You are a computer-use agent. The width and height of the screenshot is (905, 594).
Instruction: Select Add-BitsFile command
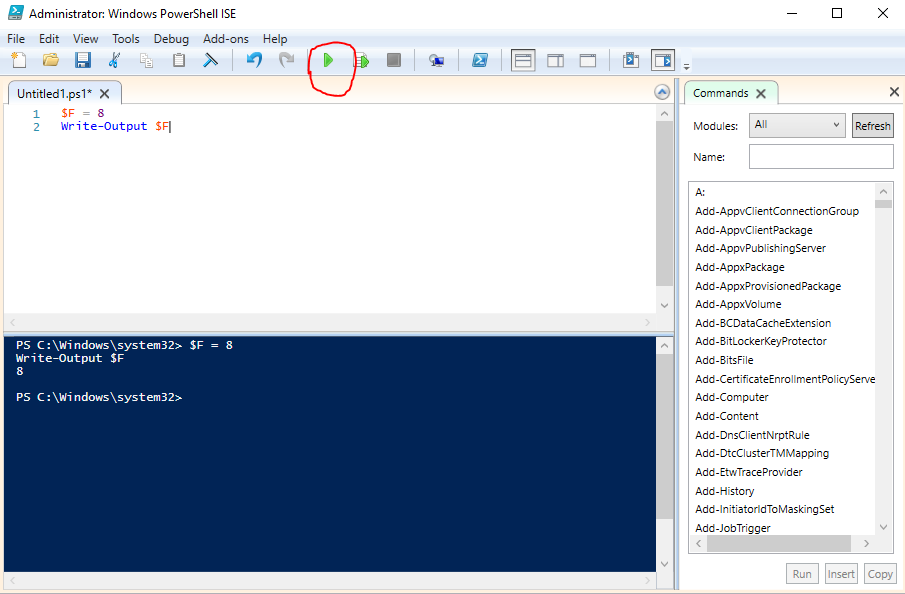point(724,360)
